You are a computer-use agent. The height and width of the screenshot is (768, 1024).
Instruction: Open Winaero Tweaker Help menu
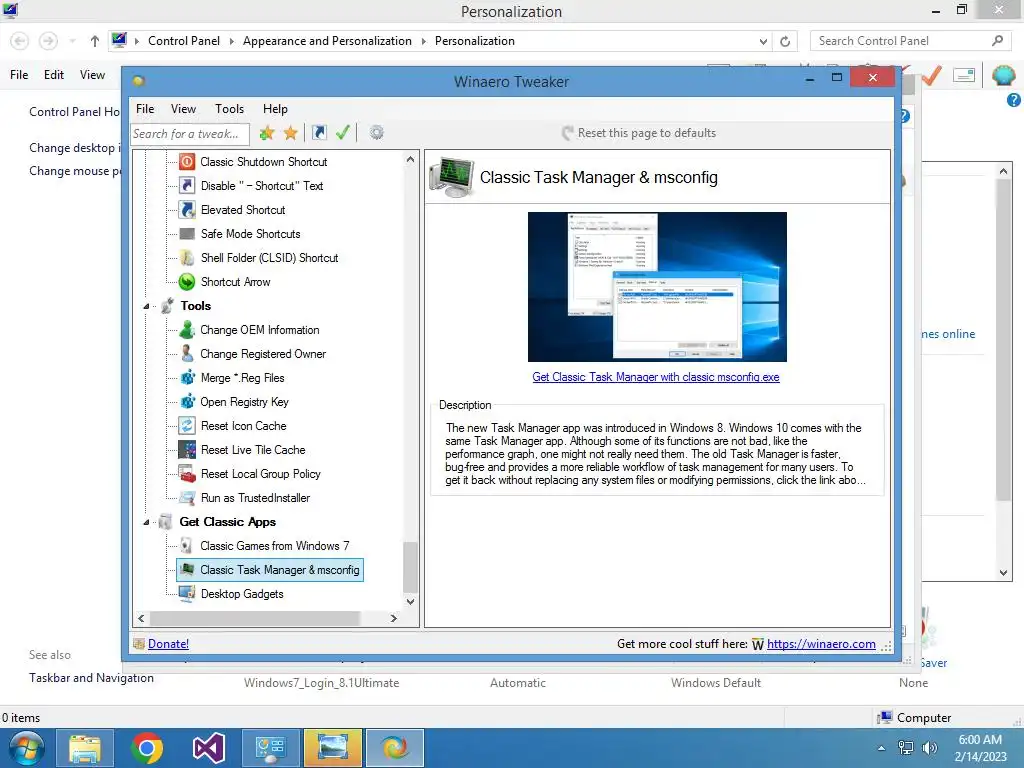coord(275,109)
